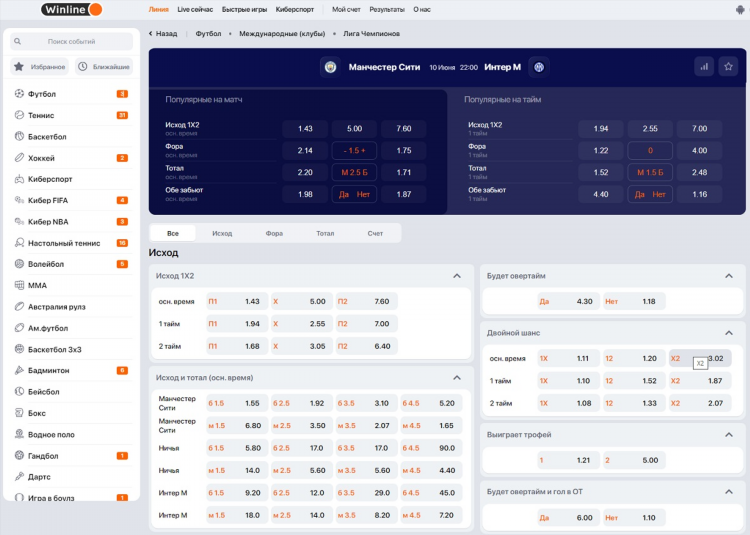Select Интер М м 1.5 odds 18.0

[x=237, y=515]
